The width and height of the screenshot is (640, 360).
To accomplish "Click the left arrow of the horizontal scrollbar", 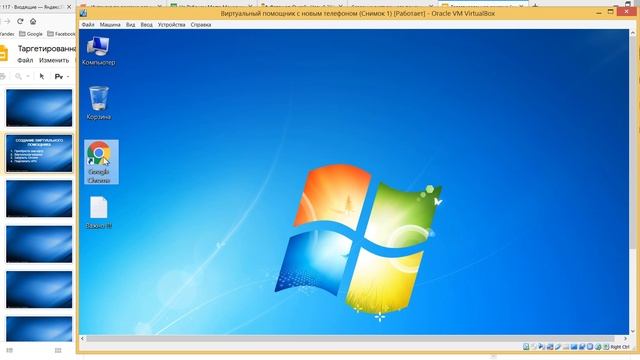I will click(x=82, y=338).
